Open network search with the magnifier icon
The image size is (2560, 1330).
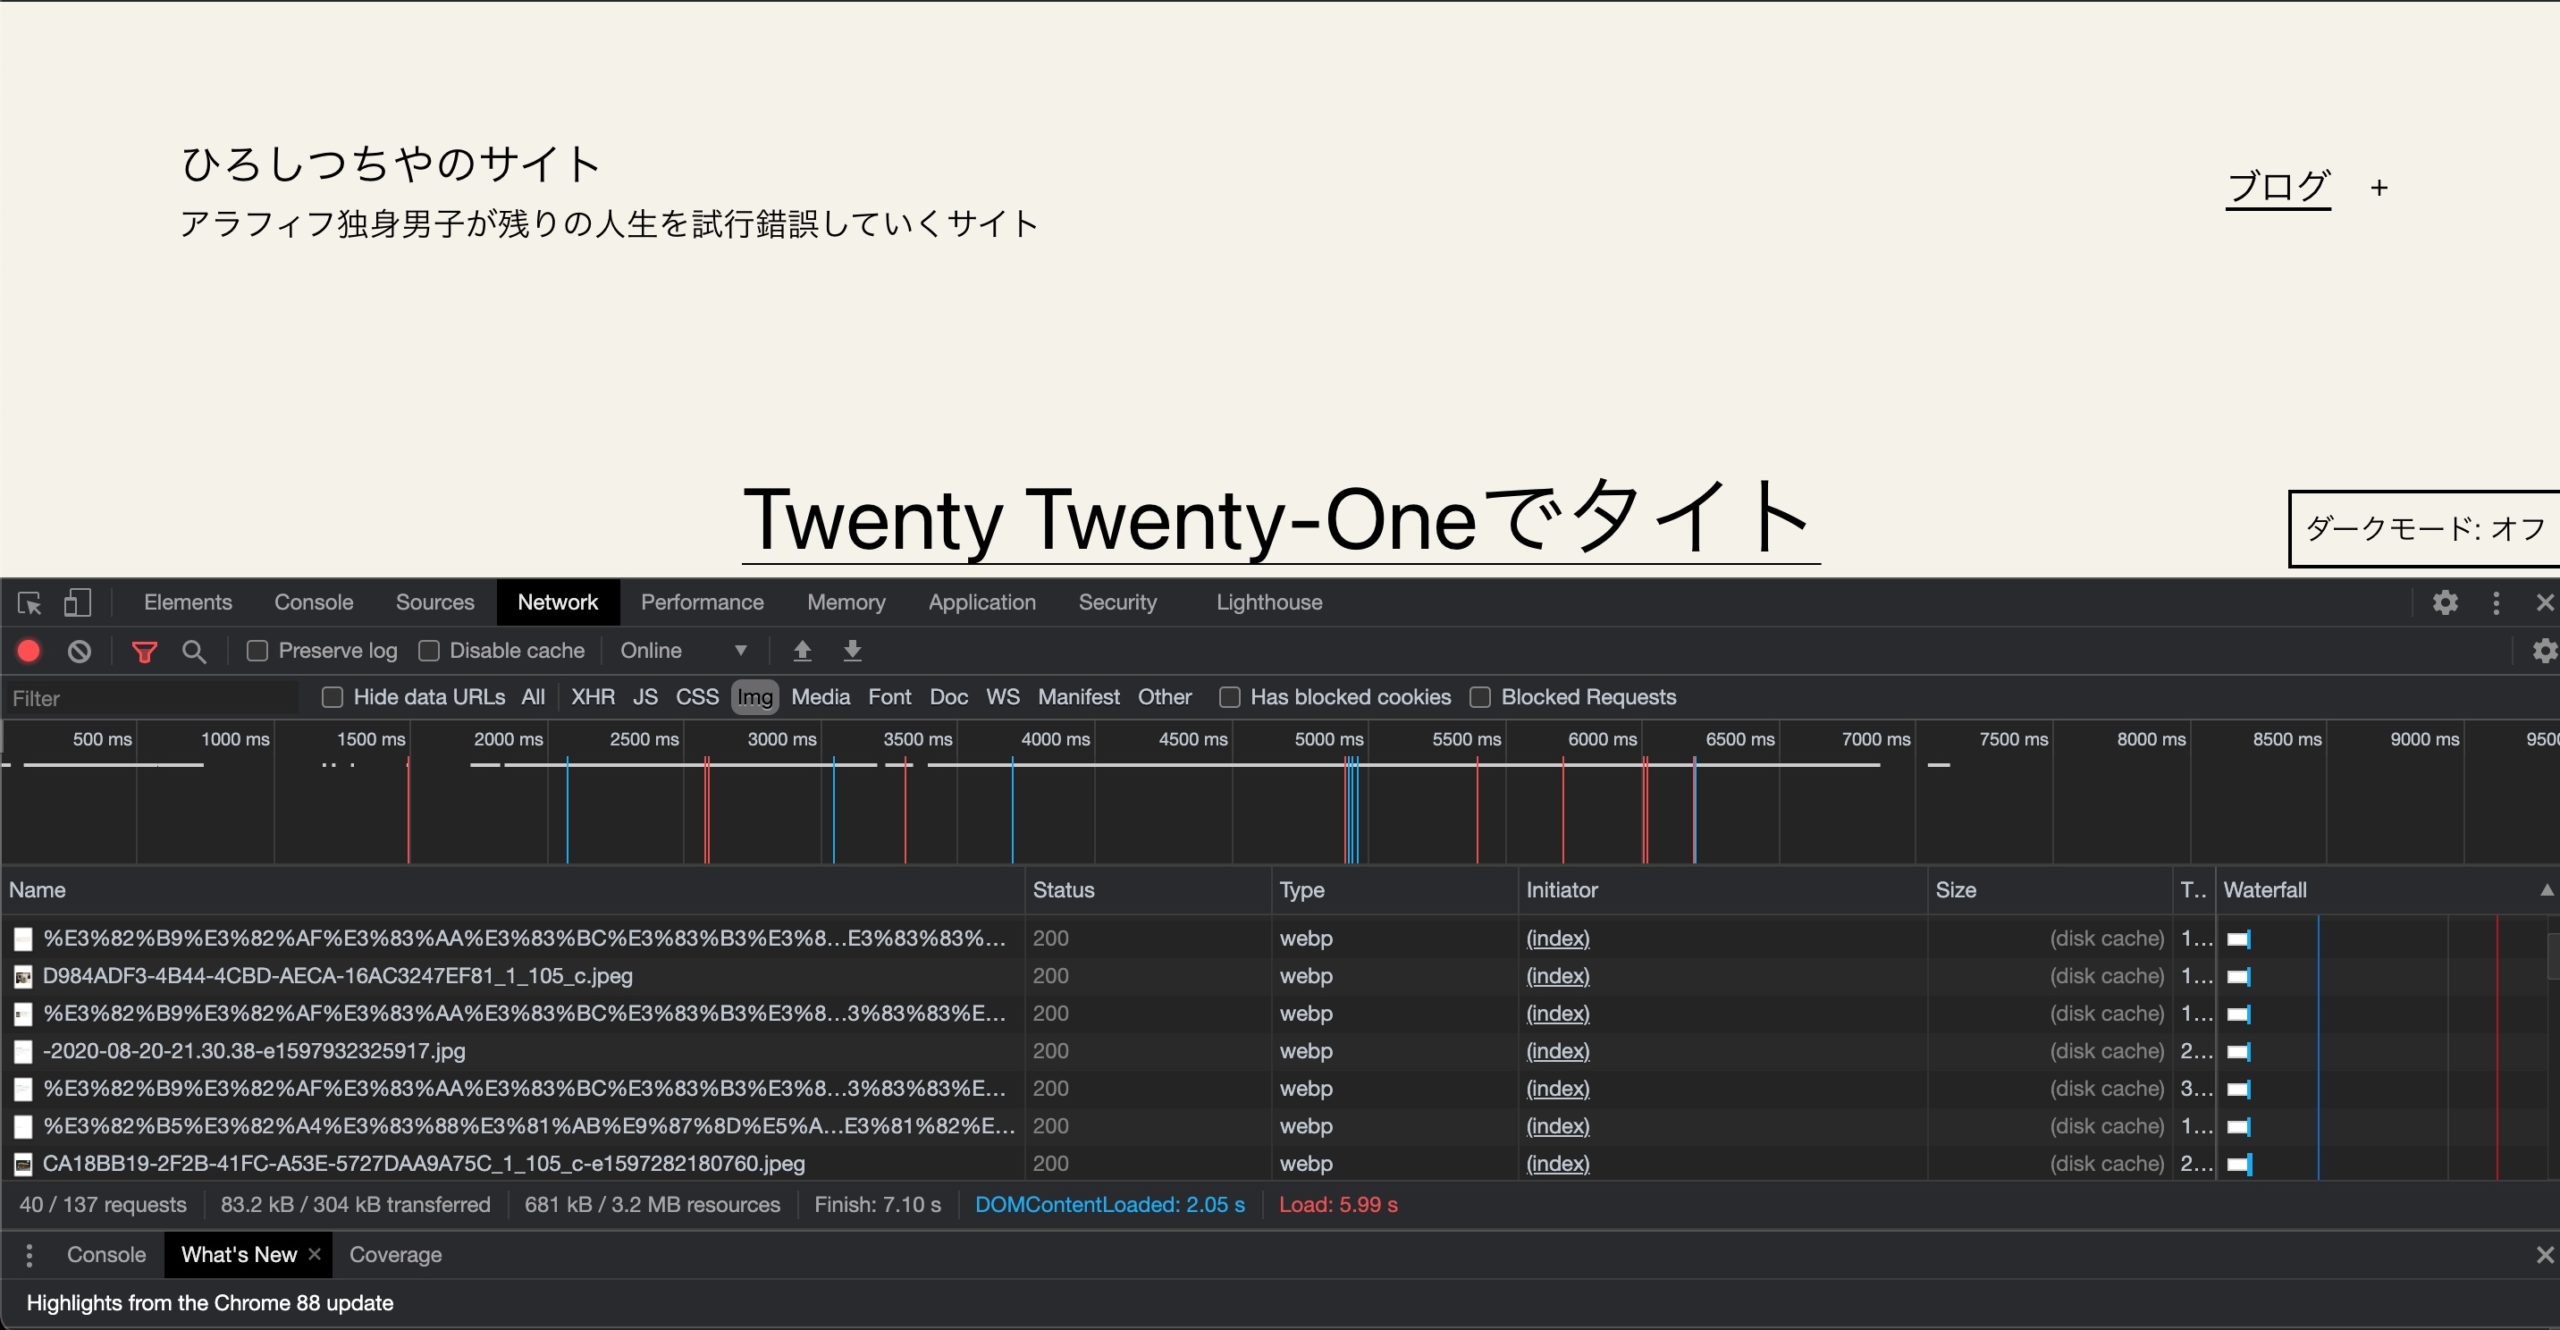(x=194, y=652)
